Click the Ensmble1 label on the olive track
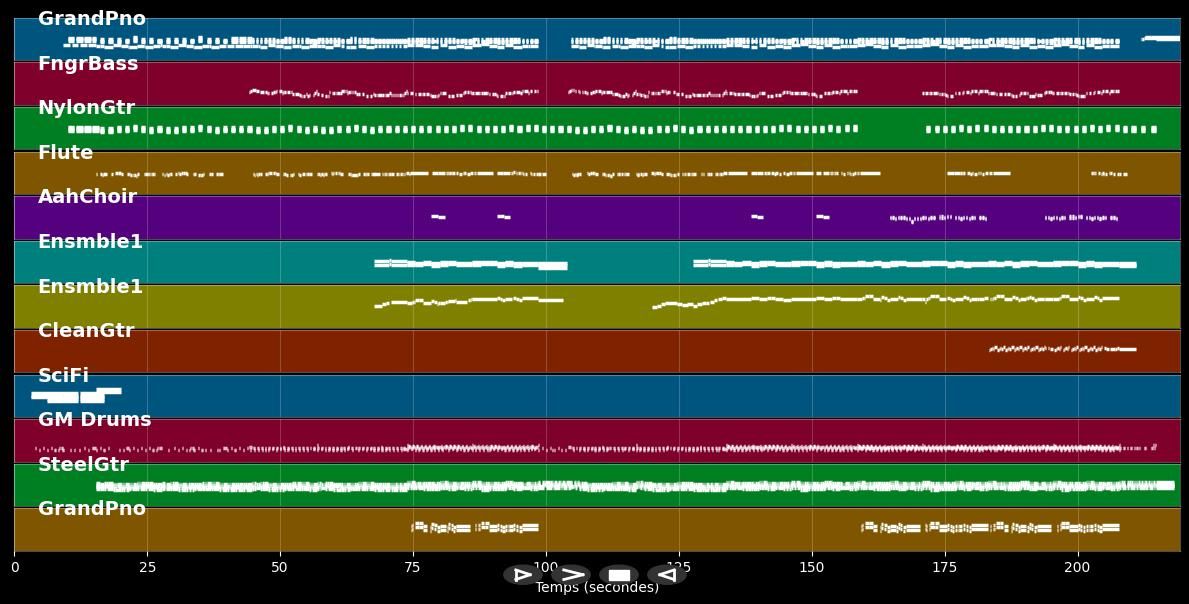 coord(90,287)
